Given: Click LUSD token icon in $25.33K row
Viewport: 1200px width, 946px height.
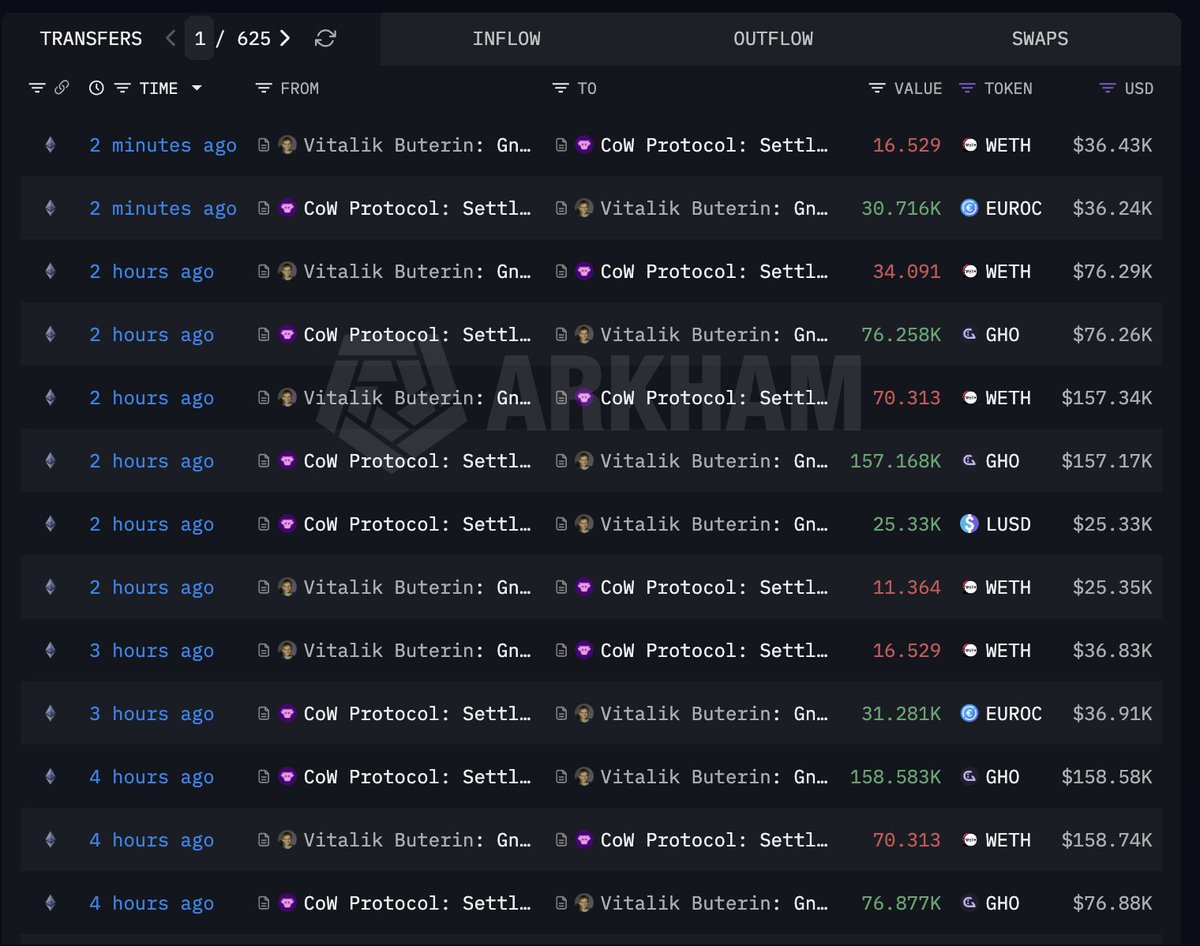Looking at the screenshot, I should pos(969,524).
